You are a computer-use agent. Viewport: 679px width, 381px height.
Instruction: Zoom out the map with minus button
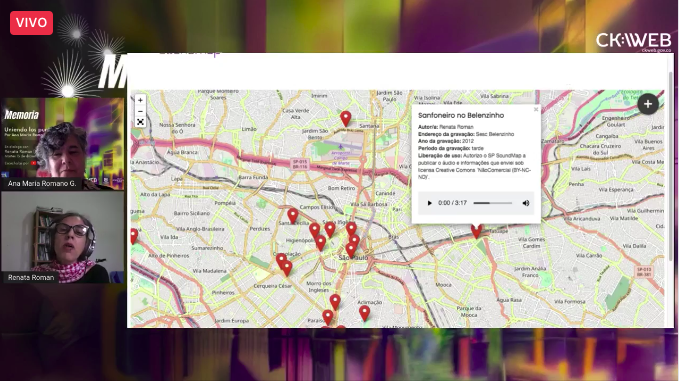pyautogui.click(x=140, y=111)
